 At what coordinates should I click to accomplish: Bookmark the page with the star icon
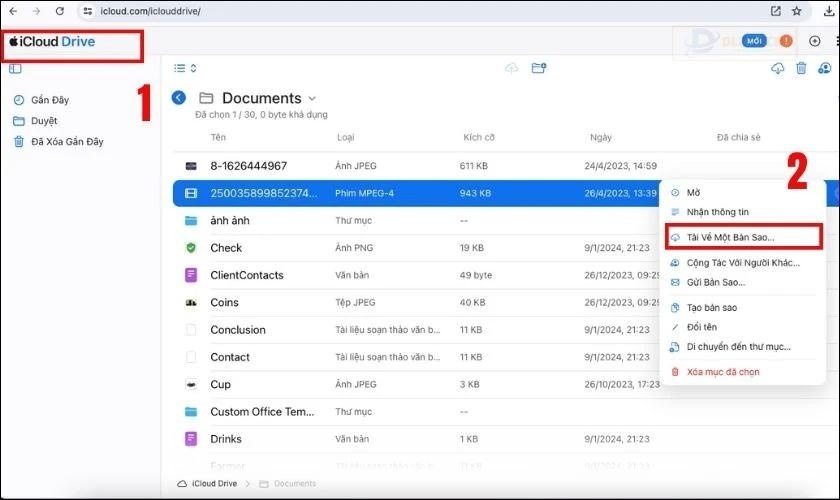[x=797, y=11]
